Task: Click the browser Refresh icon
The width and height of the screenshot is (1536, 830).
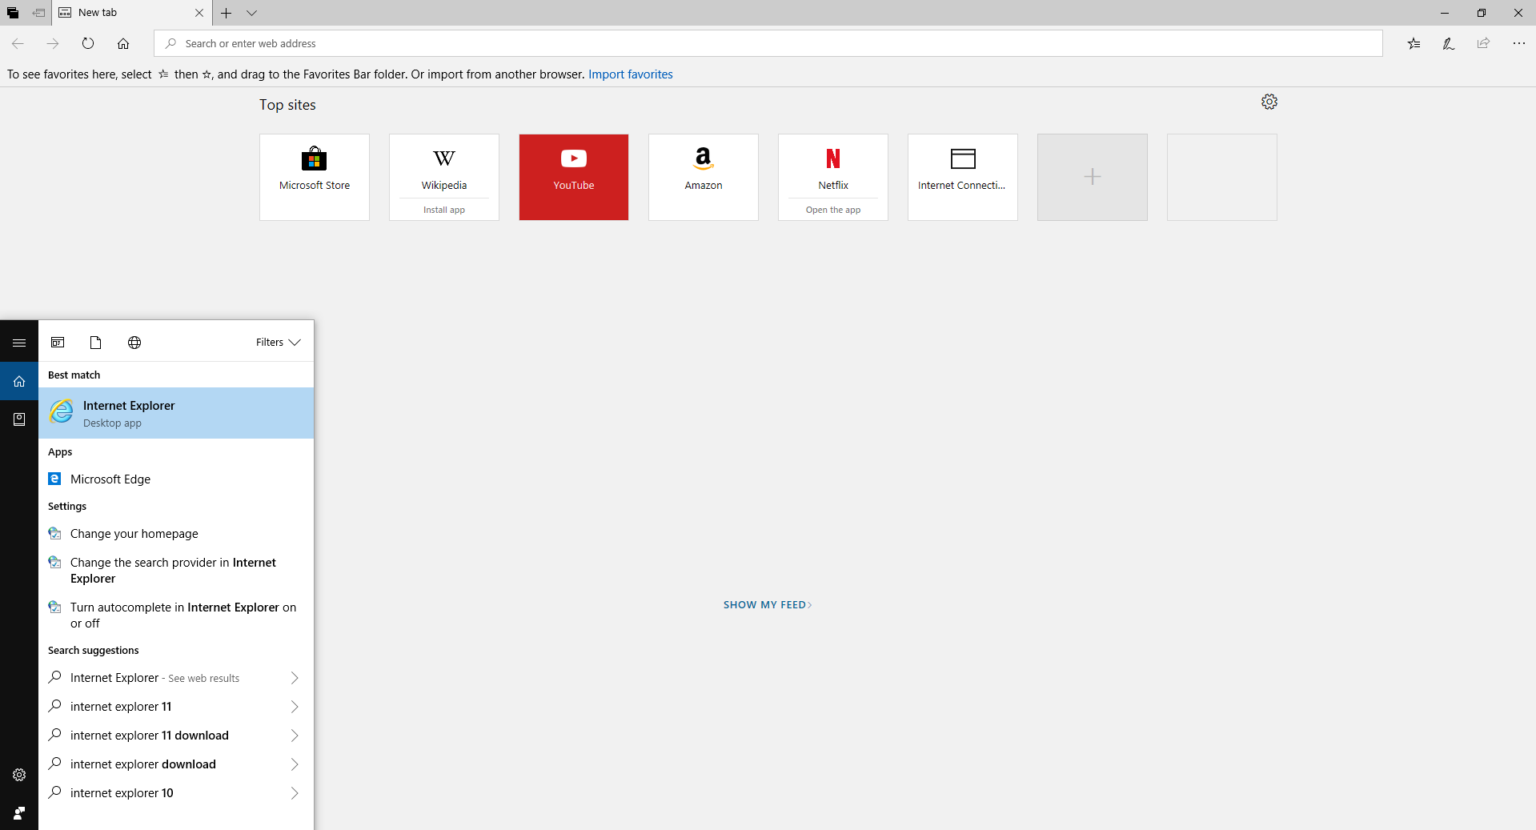Action: [x=88, y=43]
